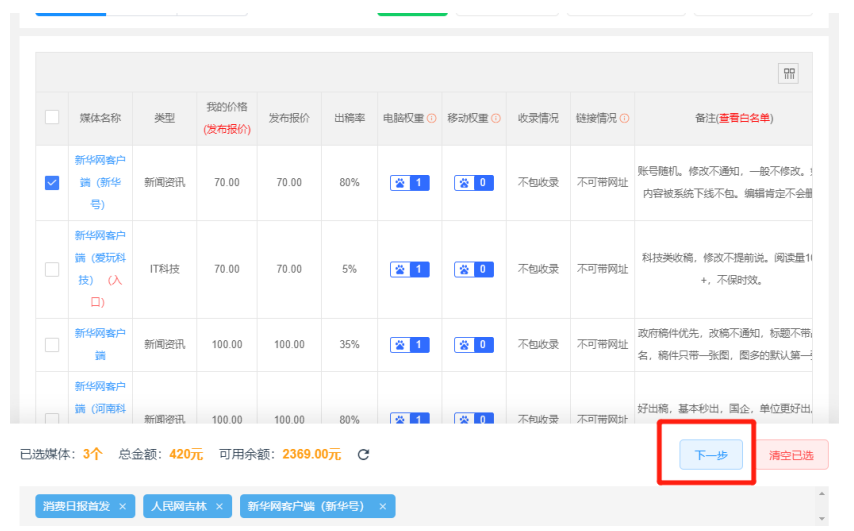Toggle the select-all checkbox in table header

tap(52, 117)
